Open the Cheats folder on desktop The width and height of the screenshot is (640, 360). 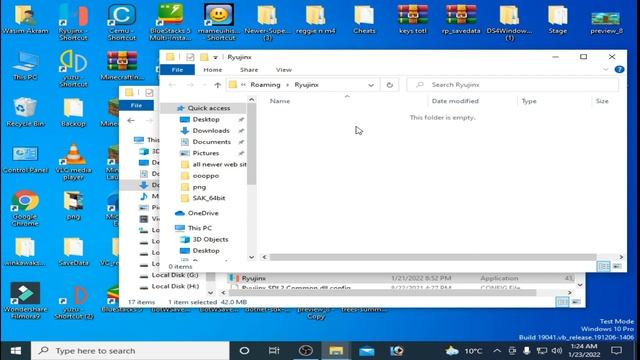pyautogui.click(x=364, y=19)
